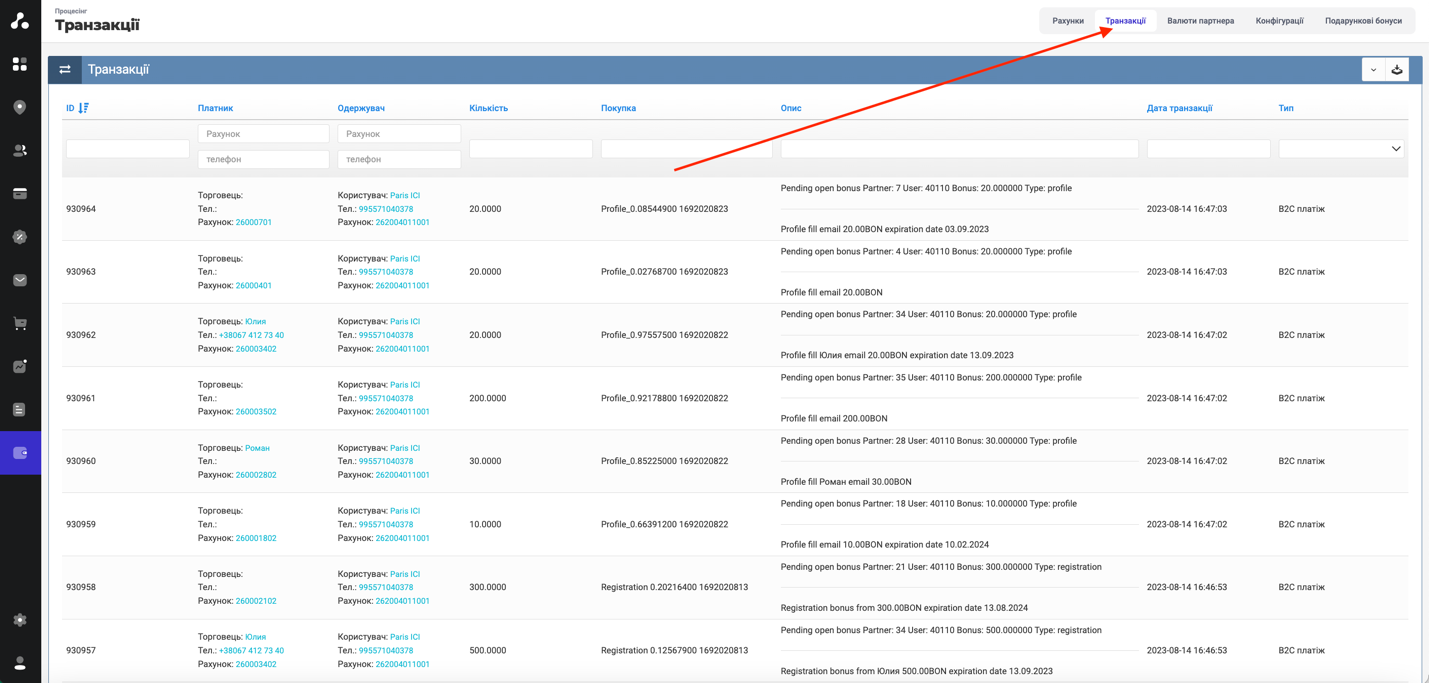The image size is (1429, 683).
Task: Open payer account link 260003502
Action: (256, 412)
